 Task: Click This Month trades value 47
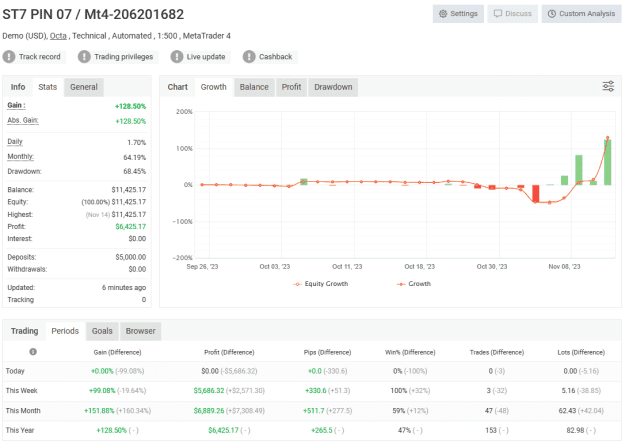tap(489, 411)
